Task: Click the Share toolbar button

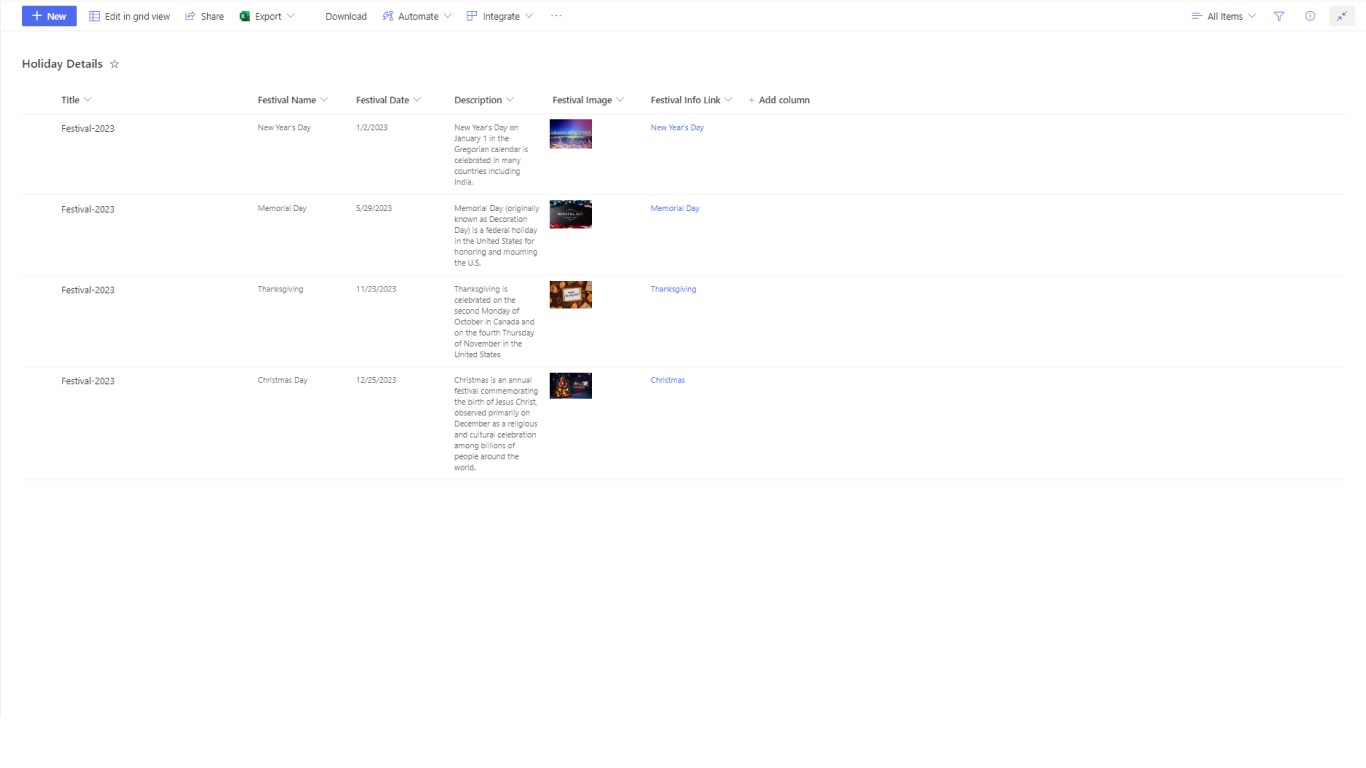Action: [204, 16]
